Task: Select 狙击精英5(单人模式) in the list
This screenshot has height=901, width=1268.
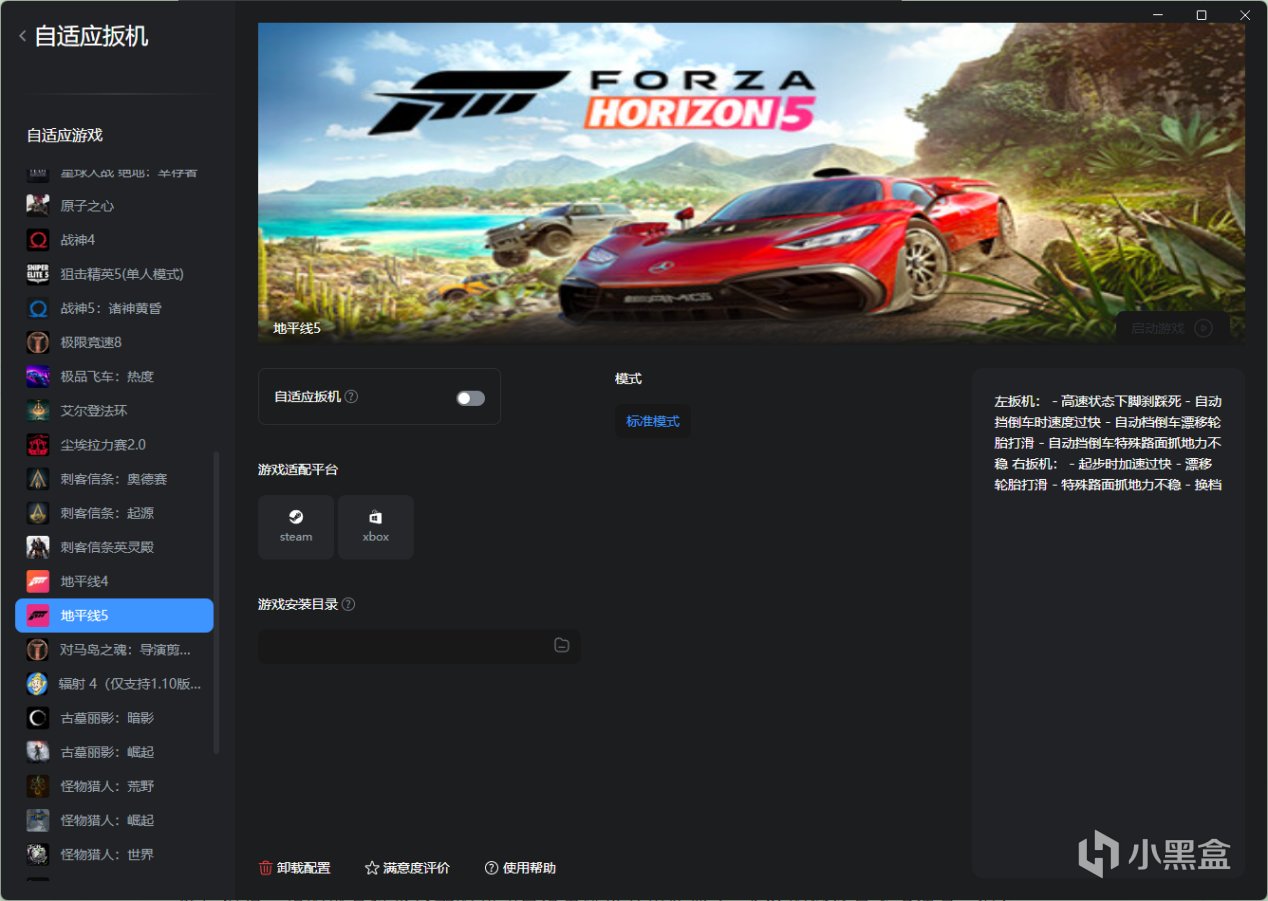Action: click(115, 274)
